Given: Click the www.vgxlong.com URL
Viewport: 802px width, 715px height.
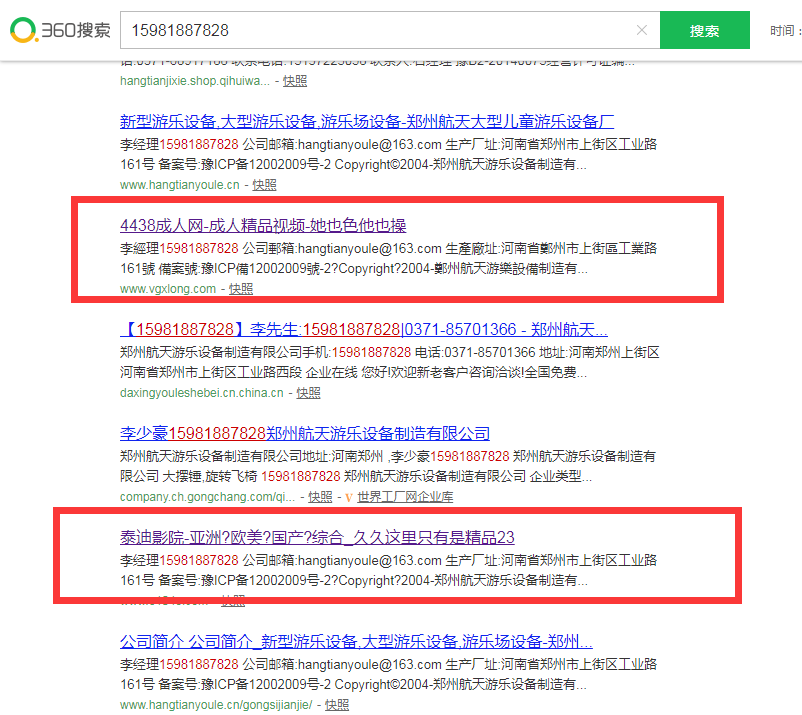Looking at the screenshot, I should coord(168,289).
